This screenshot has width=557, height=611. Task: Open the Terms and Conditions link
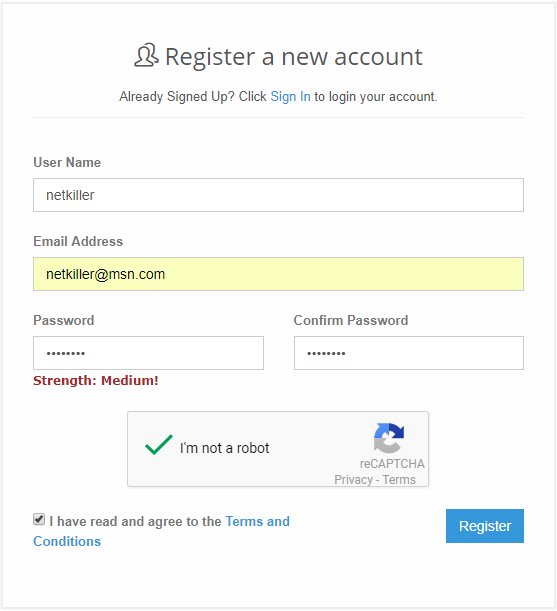click(x=161, y=531)
